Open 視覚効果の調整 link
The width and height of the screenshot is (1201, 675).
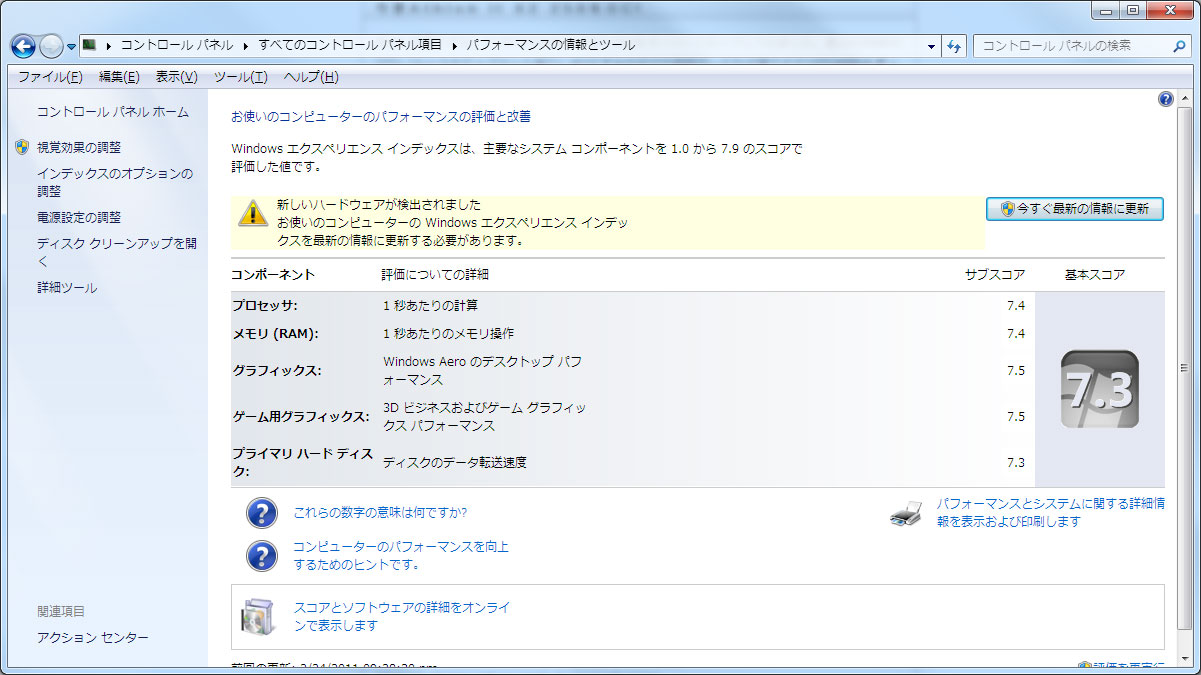pos(79,147)
